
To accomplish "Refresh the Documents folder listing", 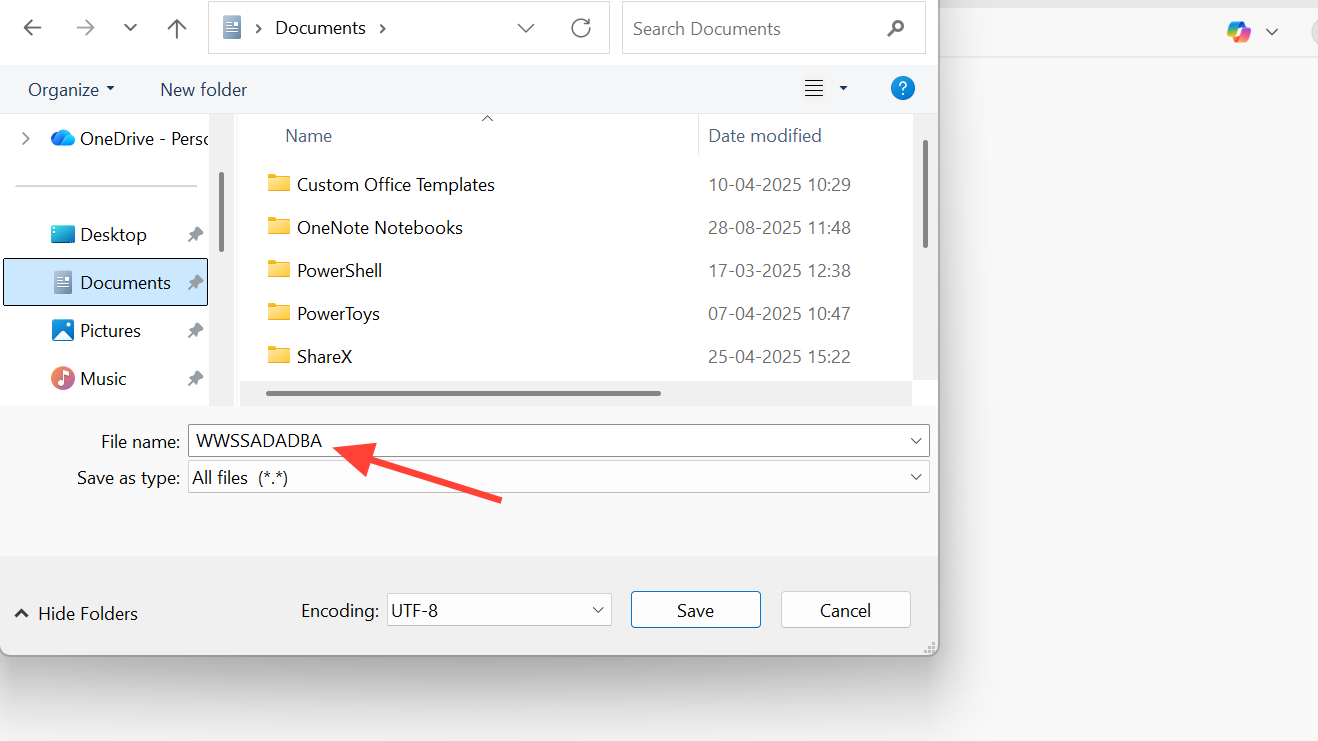I will (x=581, y=28).
